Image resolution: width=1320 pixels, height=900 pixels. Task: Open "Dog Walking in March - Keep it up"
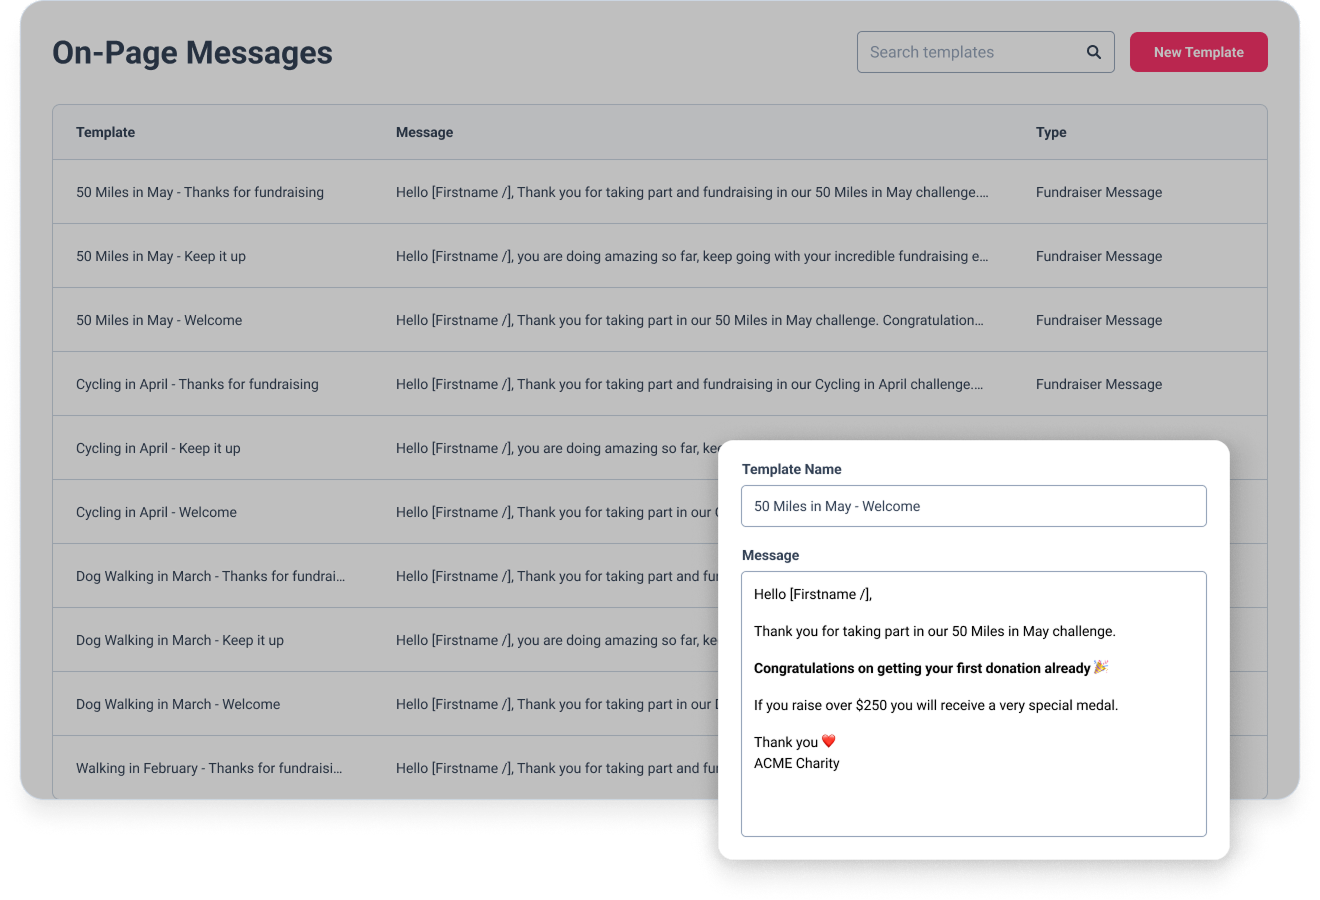pyautogui.click(x=180, y=640)
